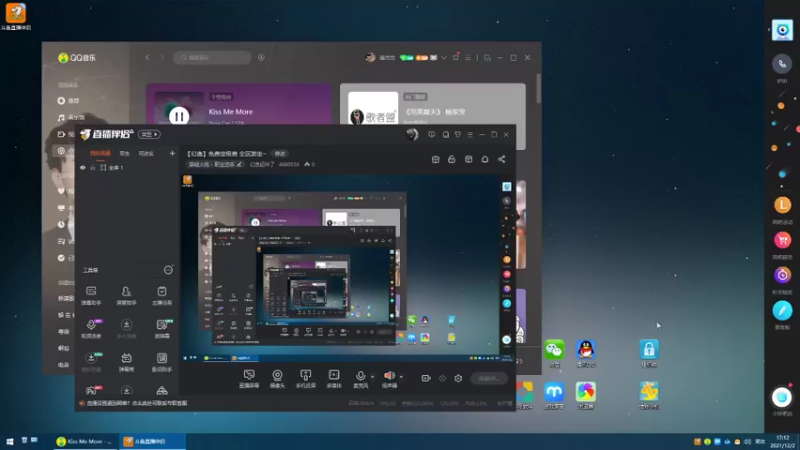Viewport: 800px width, 450px height.
Task: Open feedback message icon in 直播伴侣 title bar
Action: [432, 135]
